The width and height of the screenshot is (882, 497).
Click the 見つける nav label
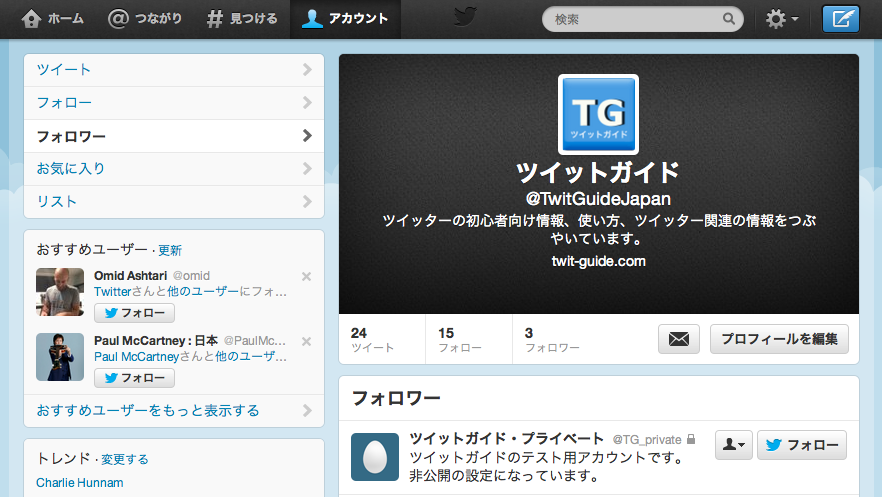click(254, 19)
